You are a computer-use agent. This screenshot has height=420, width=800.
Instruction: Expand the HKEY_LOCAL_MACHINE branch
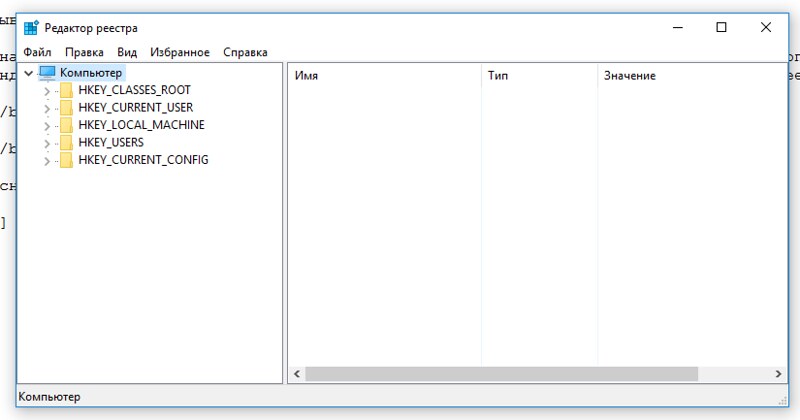[x=46, y=126]
